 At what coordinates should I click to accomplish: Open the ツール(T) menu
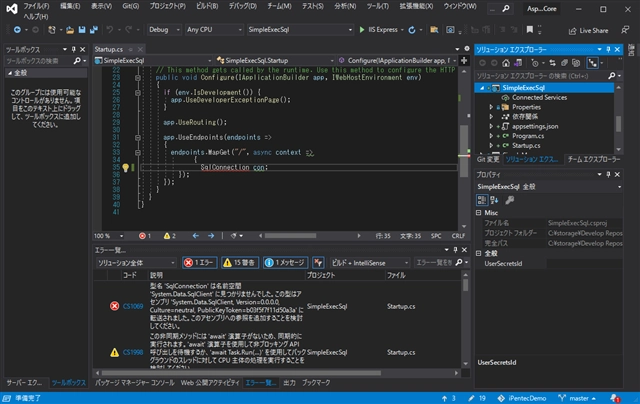click(377, 6)
